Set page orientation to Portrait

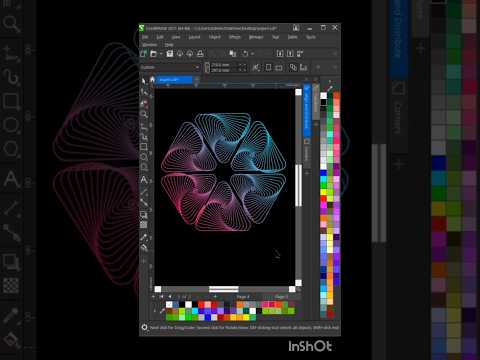(269, 68)
